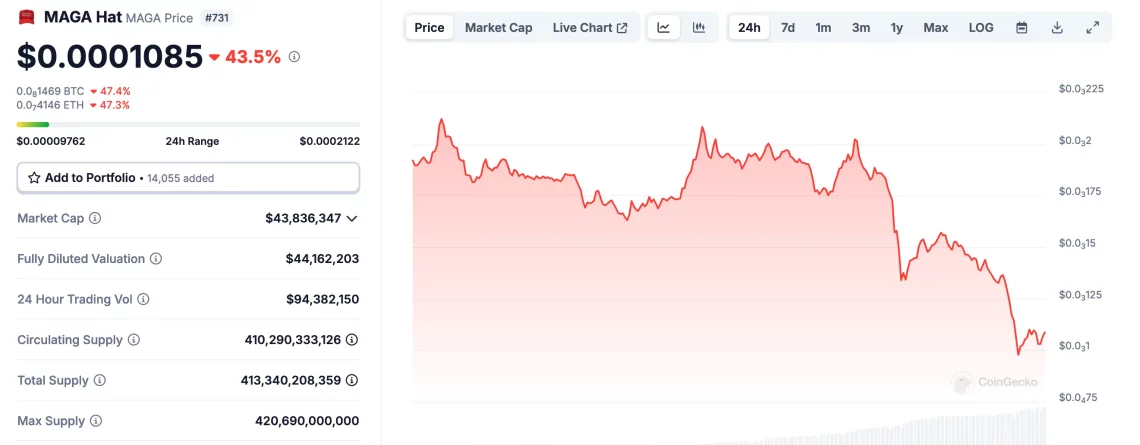This screenshot has width=1140, height=445.
Task: Show the Max time range
Action: tap(936, 28)
